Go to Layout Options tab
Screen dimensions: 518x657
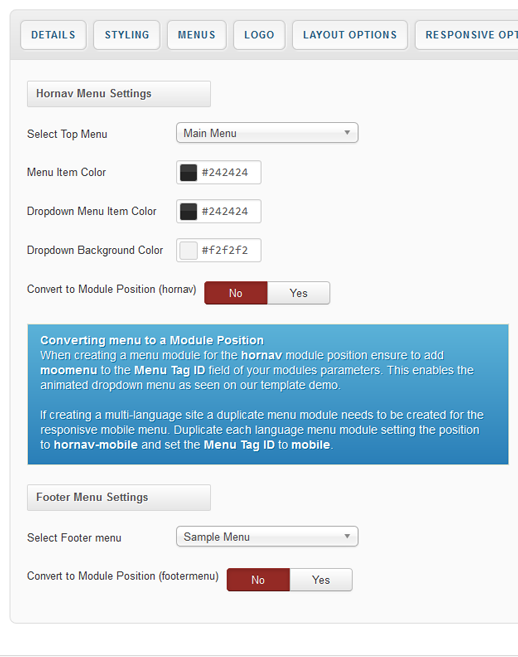click(350, 35)
